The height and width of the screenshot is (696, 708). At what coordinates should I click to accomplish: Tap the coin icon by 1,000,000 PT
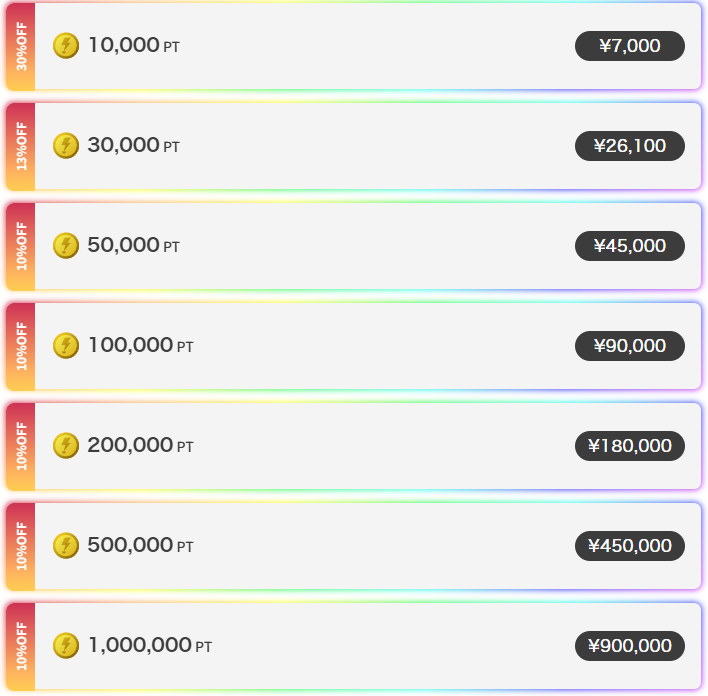[x=66, y=645]
